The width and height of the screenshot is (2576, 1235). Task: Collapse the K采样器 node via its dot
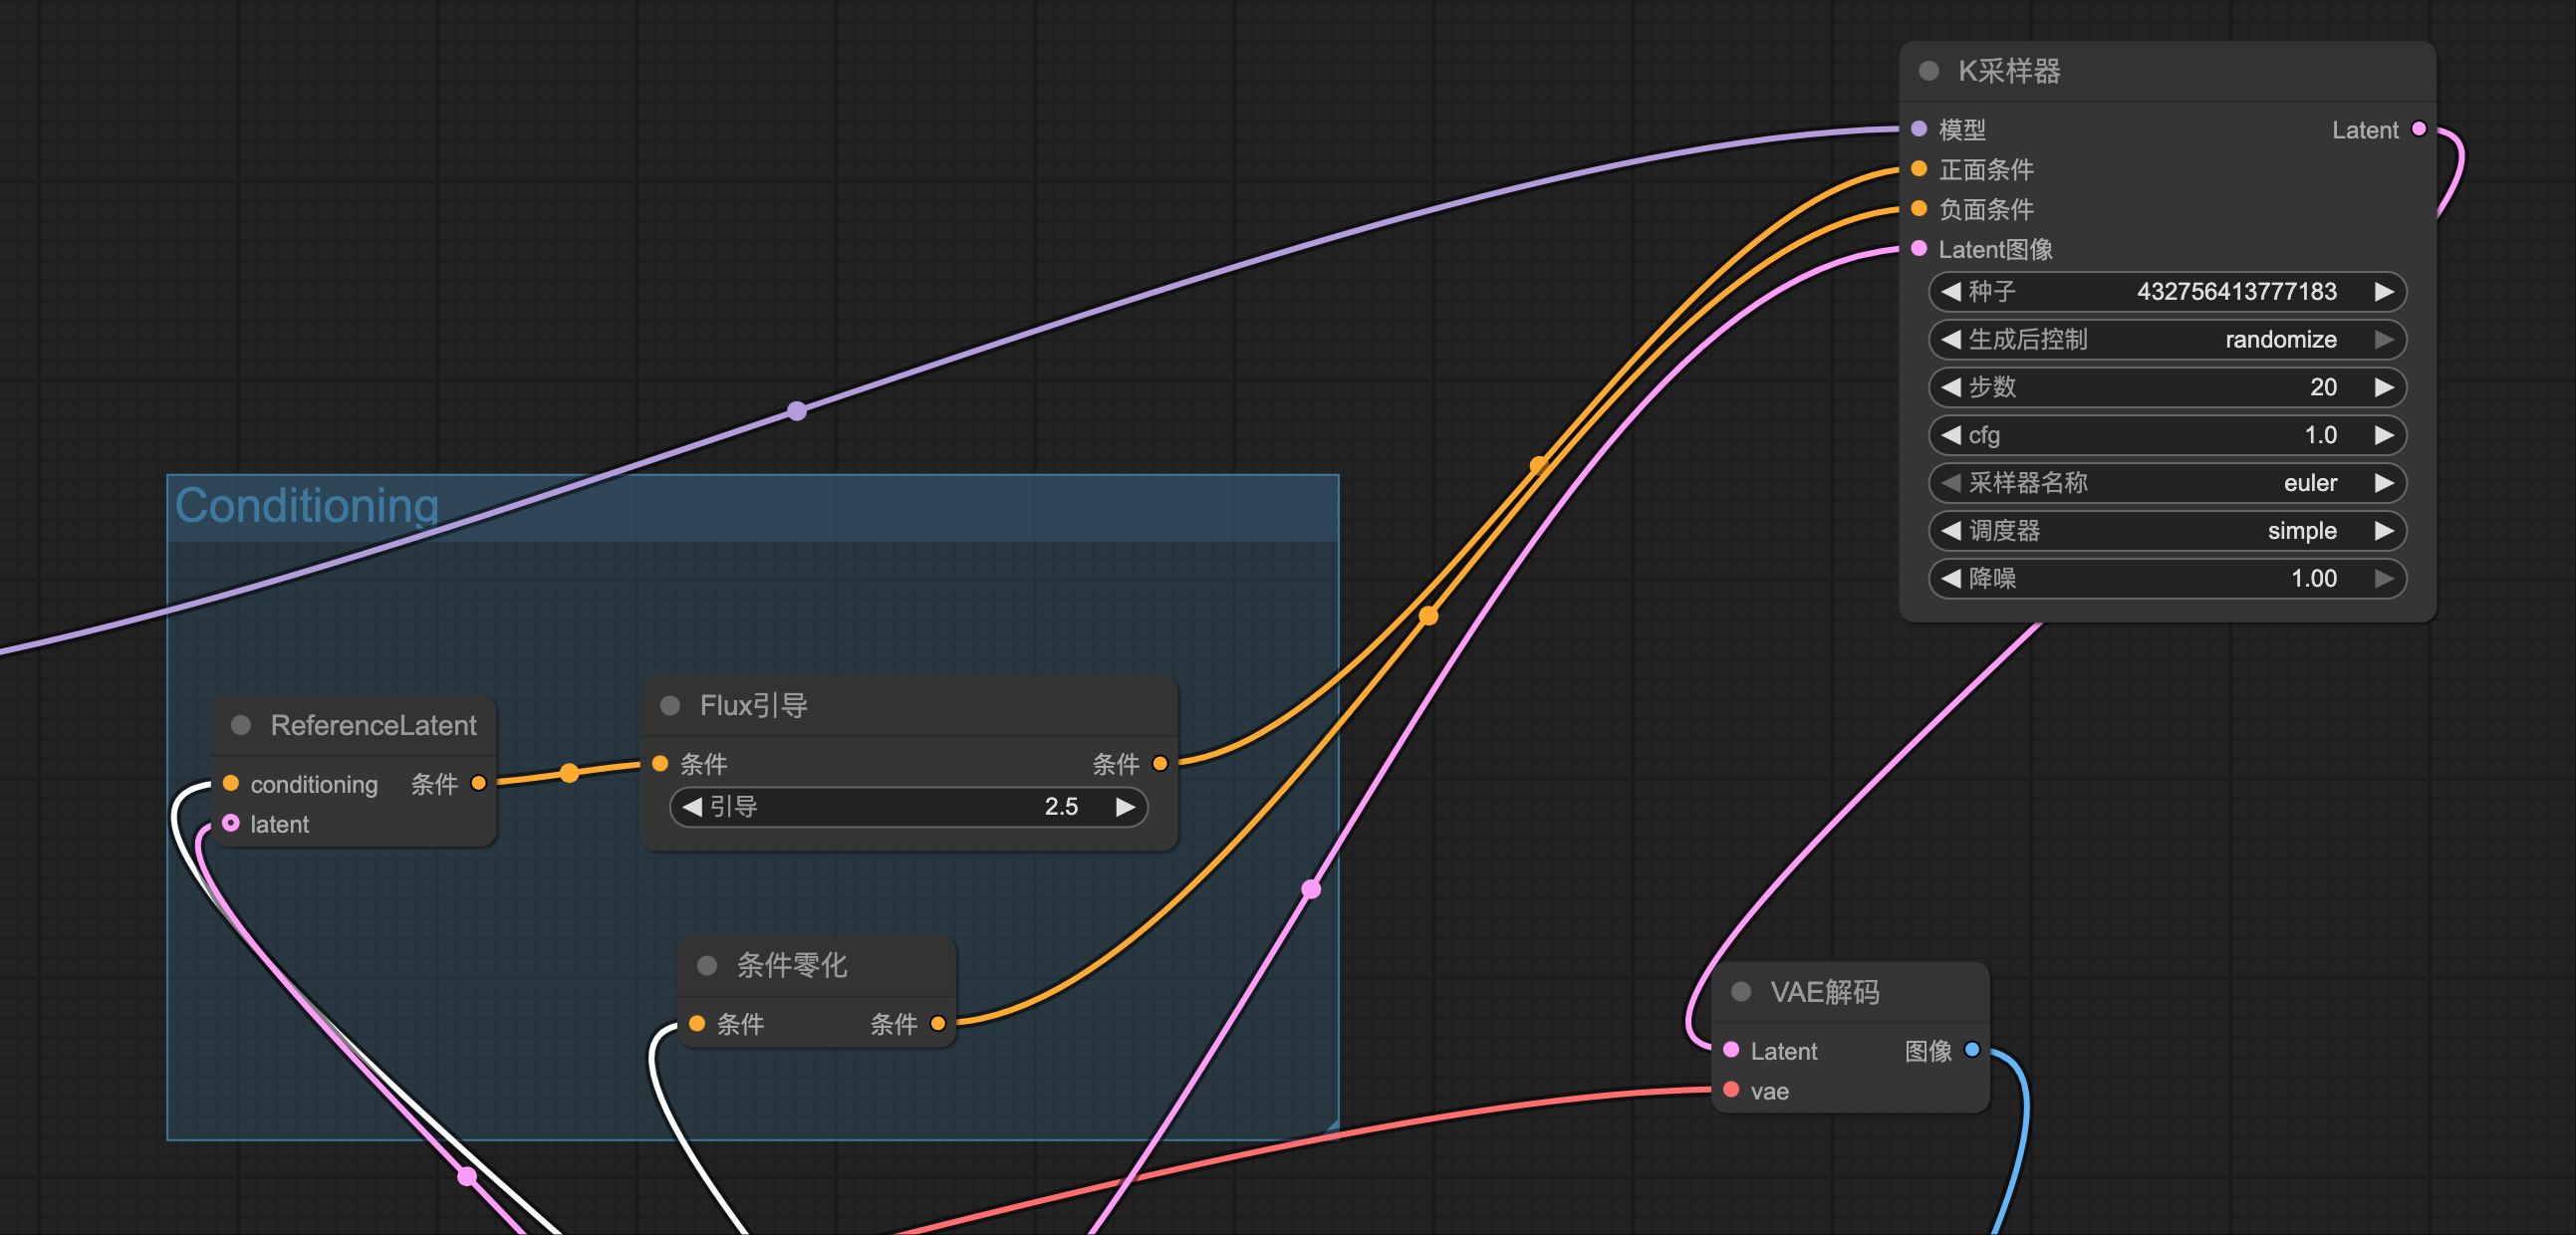coord(1929,71)
